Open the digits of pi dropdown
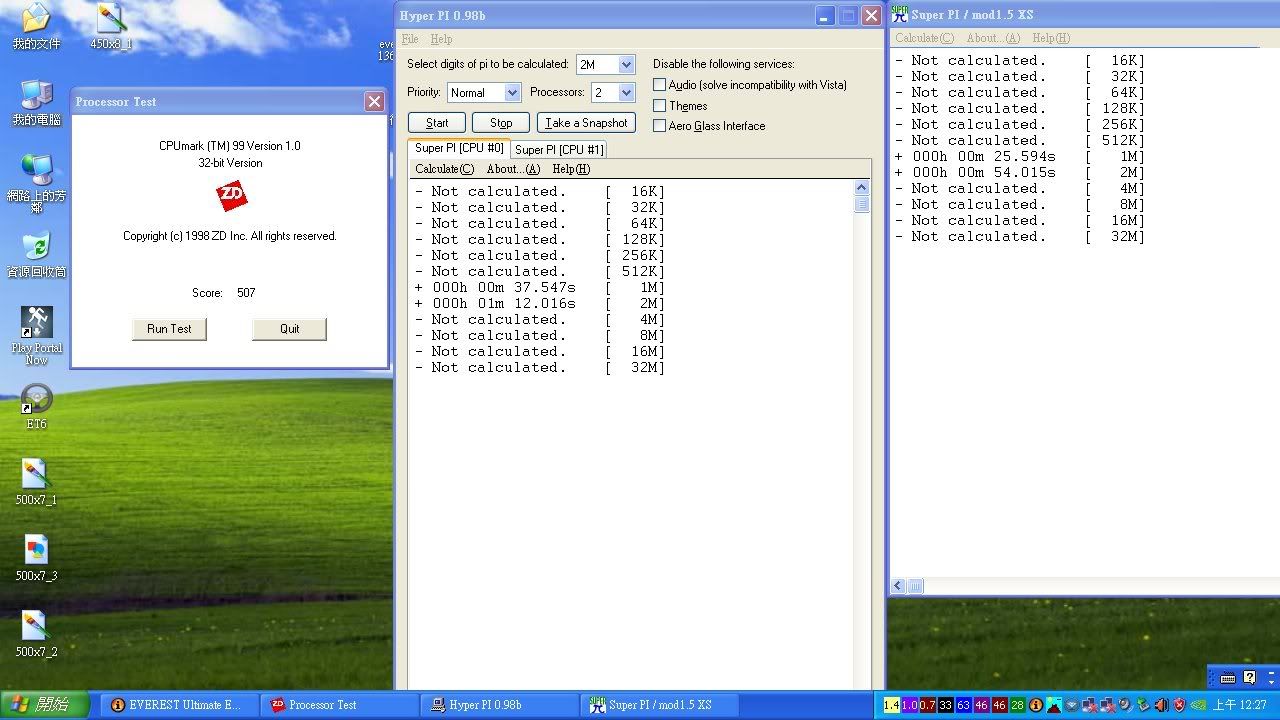1280x720 pixels. 626,64
